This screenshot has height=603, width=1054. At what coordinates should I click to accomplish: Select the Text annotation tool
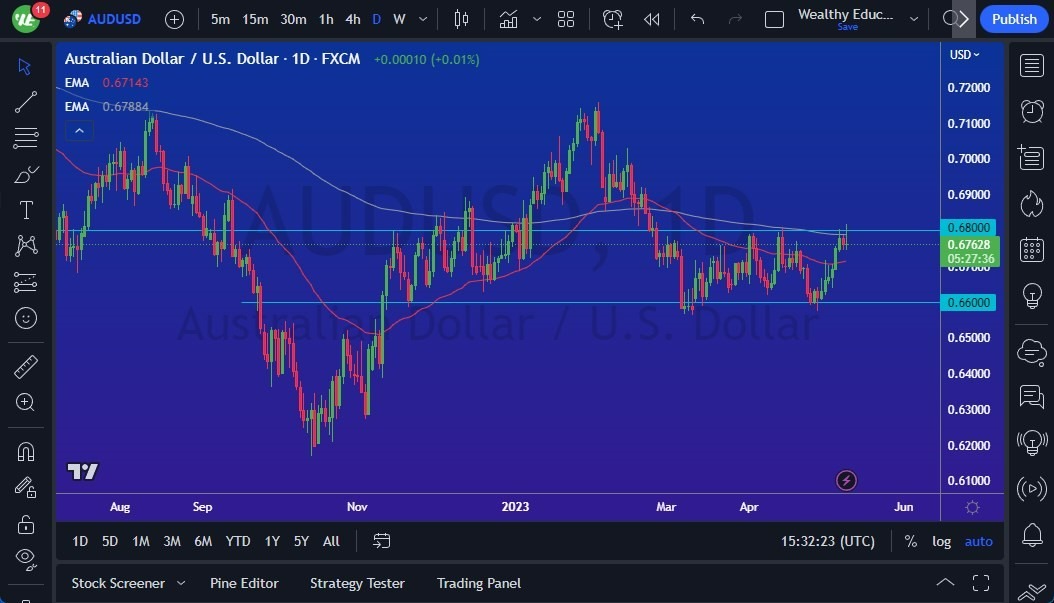(25, 209)
